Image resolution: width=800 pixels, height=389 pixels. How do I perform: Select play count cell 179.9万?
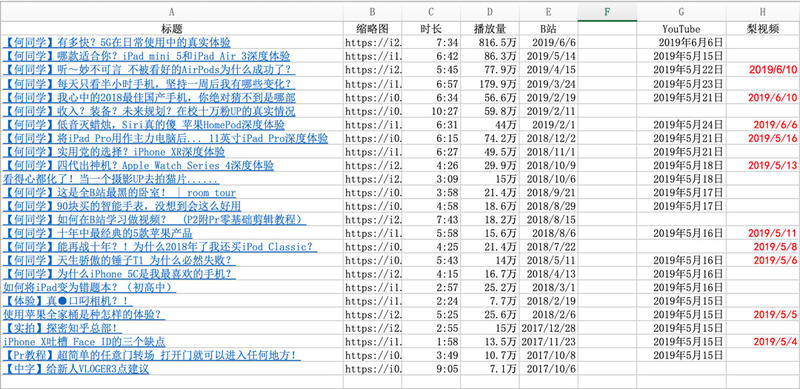490,84
